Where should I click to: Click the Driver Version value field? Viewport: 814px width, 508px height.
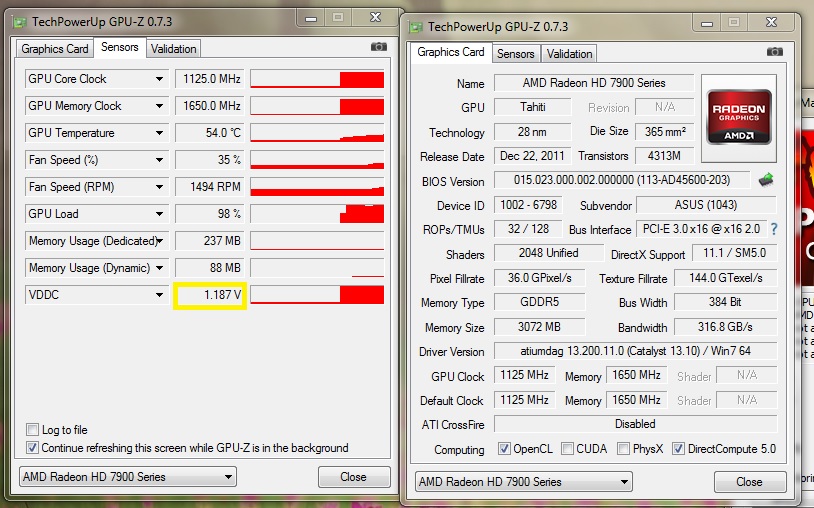(x=635, y=351)
